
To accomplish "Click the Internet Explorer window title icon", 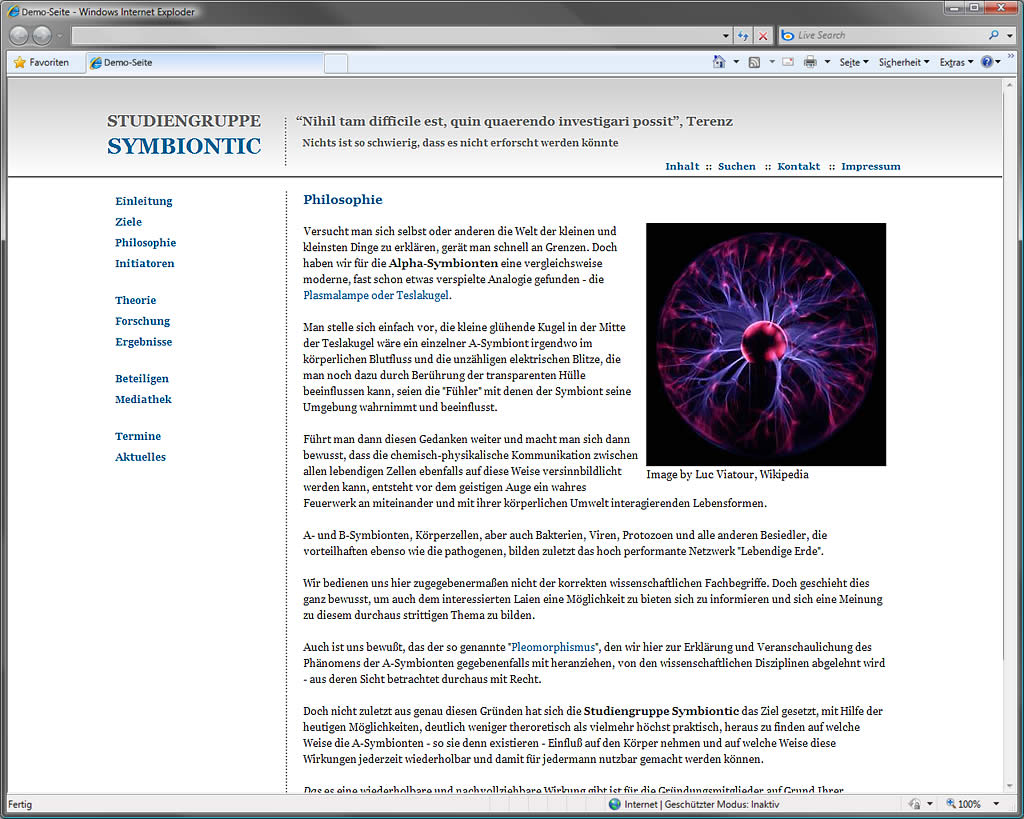I will coord(13,12).
